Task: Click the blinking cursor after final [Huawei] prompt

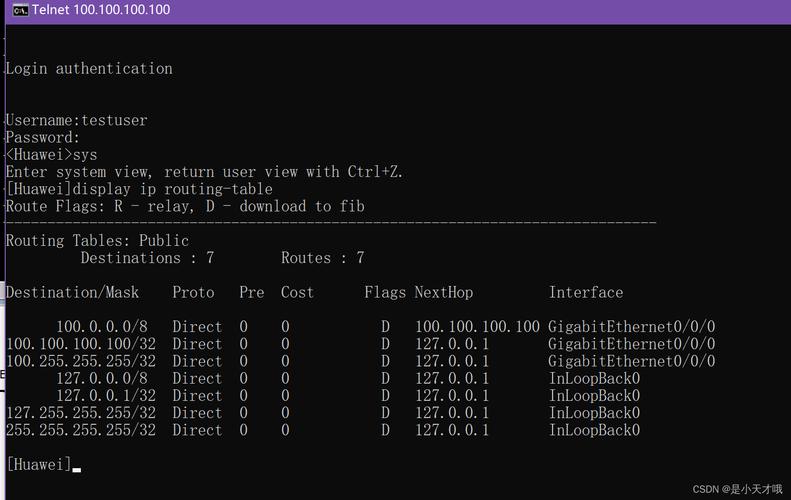Action: tap(77, 467)
